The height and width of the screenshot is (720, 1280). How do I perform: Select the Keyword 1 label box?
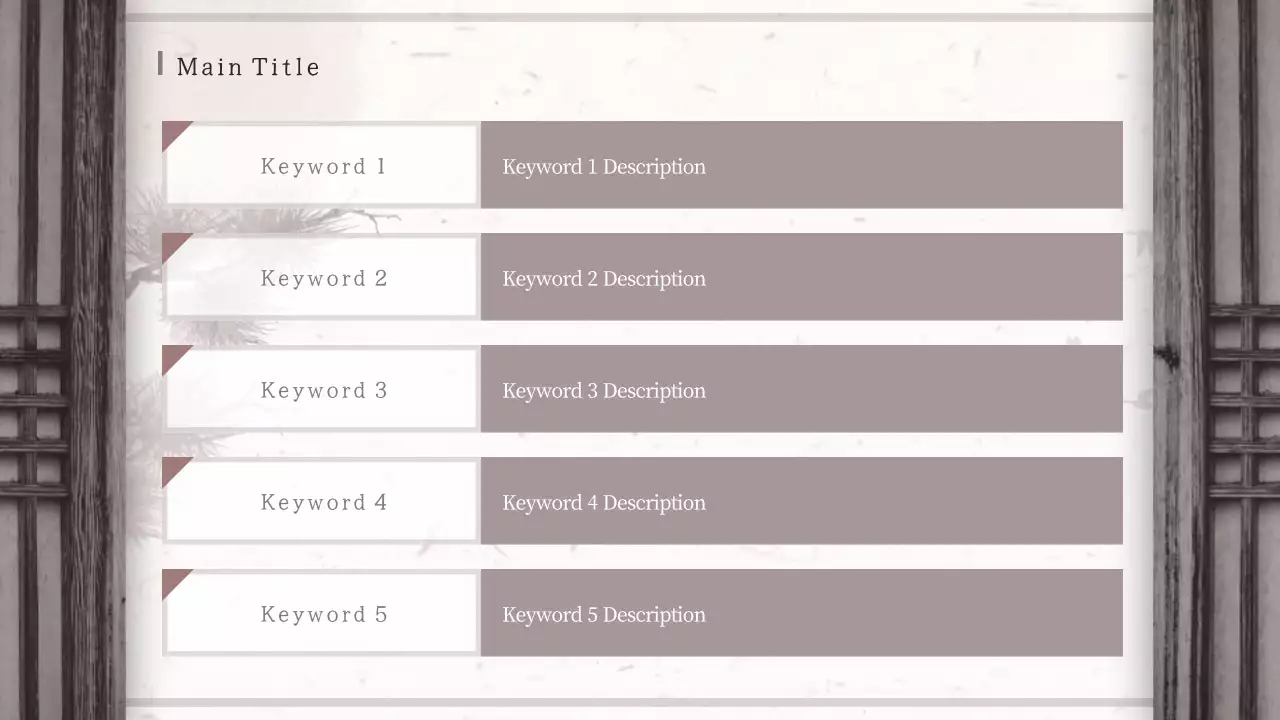click(322, 166)
